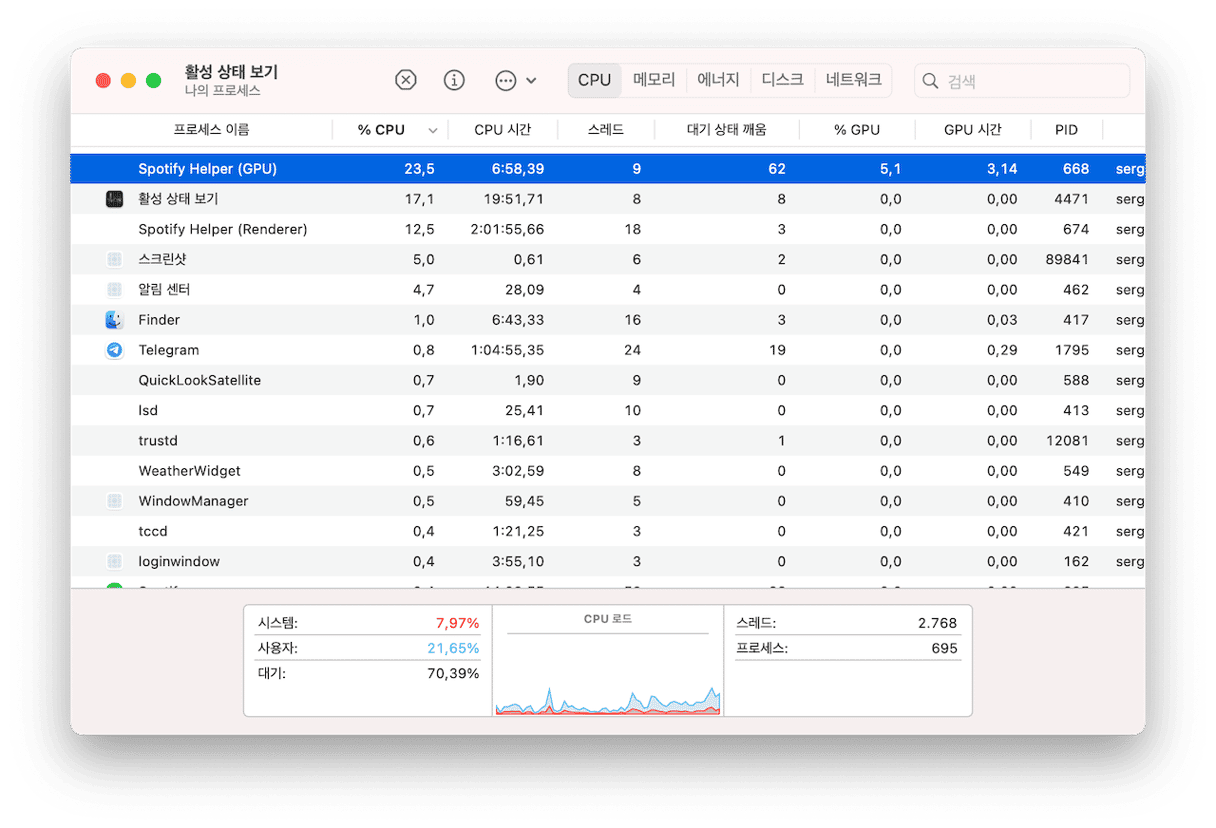The image size is (1216, 828).
Task: Expand the chevron beside the ellipsis button
Action: pos(531,81)
